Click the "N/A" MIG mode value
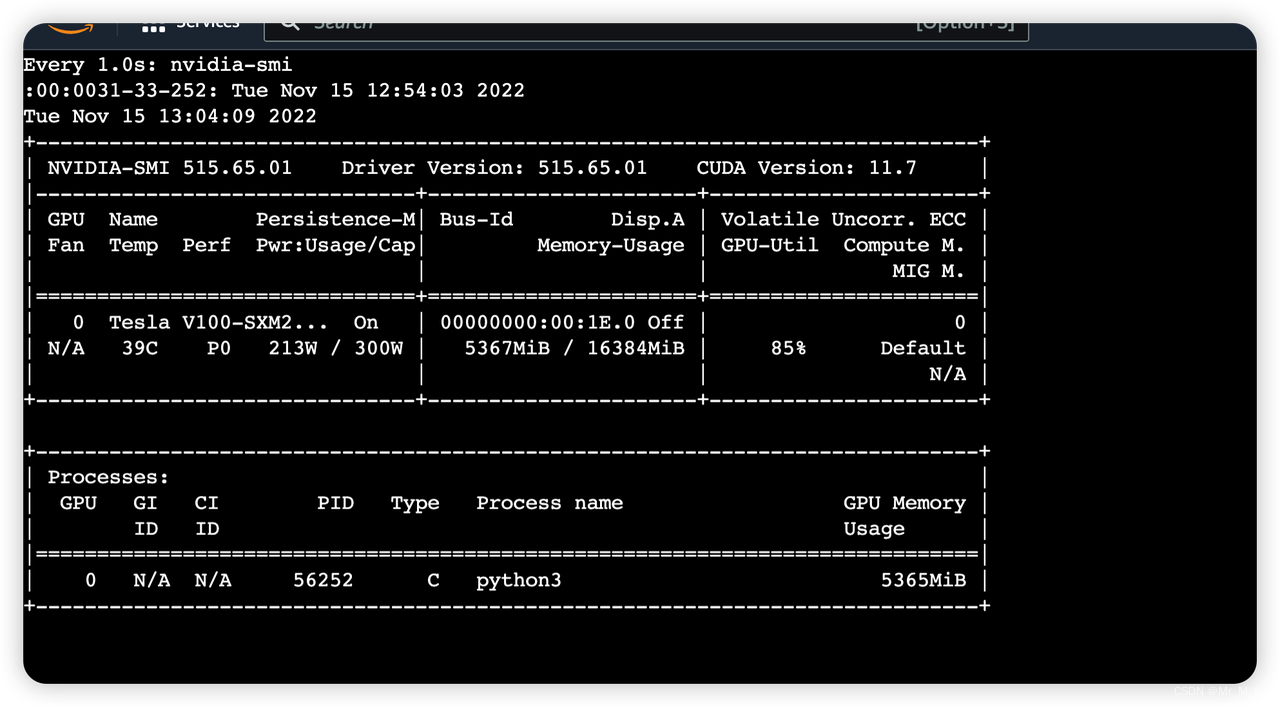Screen dimensions: 1280x707 pyautogui.click(x=947, y=374)
